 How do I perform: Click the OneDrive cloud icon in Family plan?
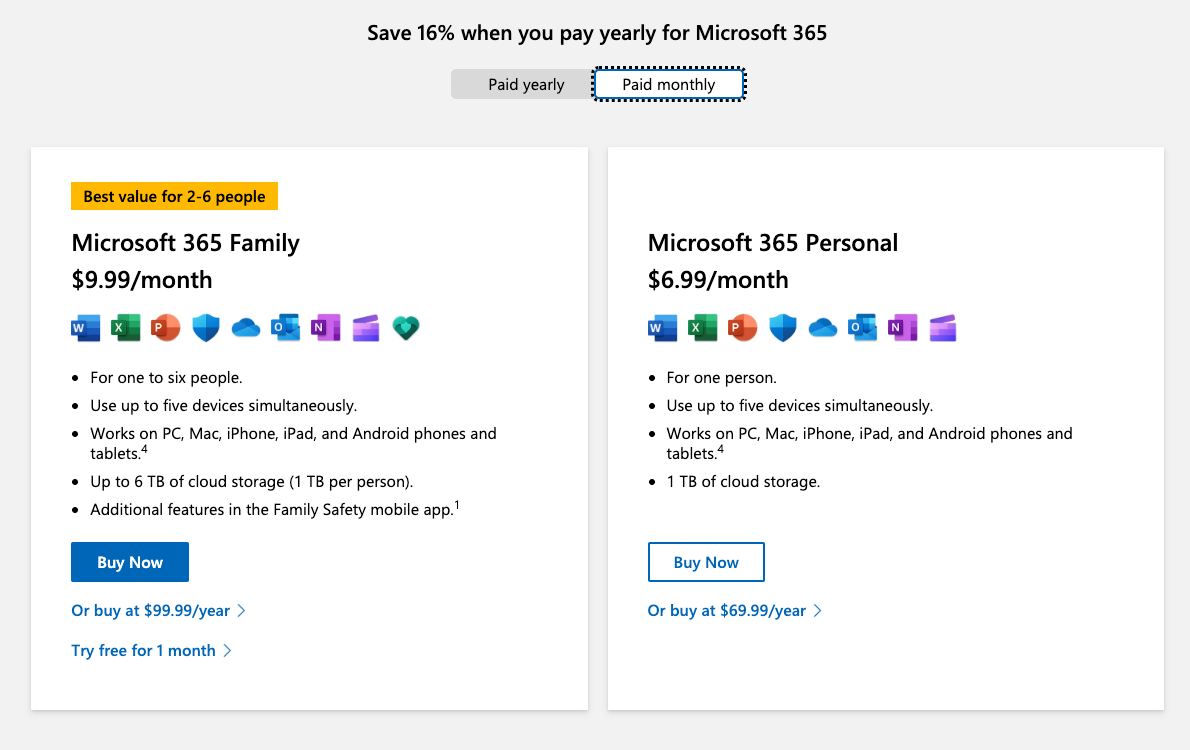[246, 328]
